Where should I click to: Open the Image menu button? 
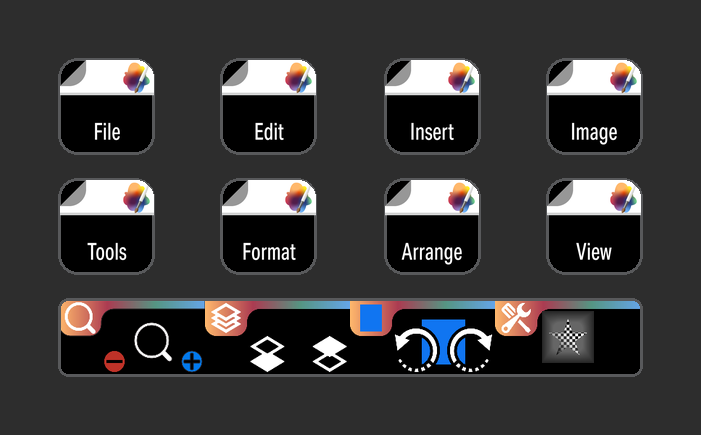[x=594, y=106]
